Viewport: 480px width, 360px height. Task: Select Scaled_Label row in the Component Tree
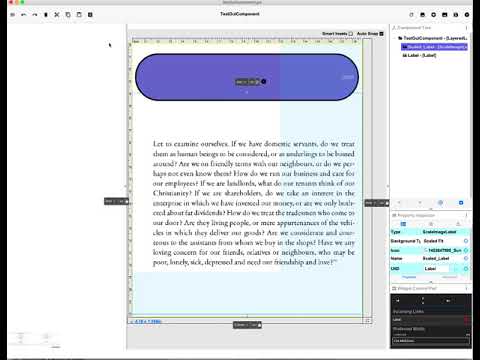434,47
